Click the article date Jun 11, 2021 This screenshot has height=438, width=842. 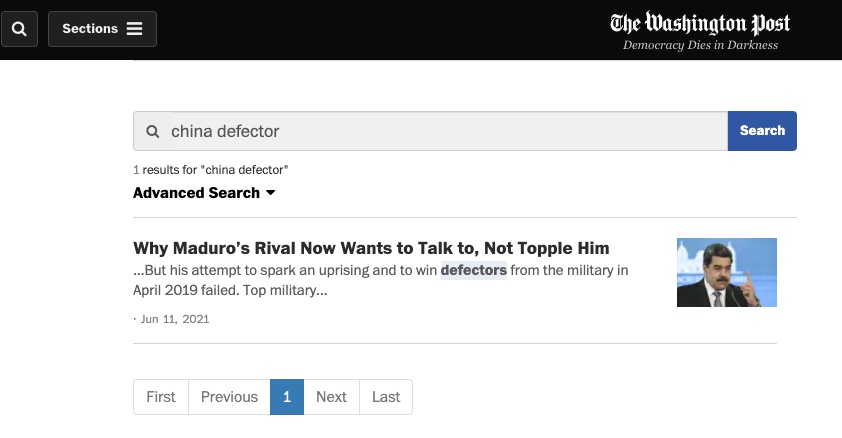tap(173, 319)
